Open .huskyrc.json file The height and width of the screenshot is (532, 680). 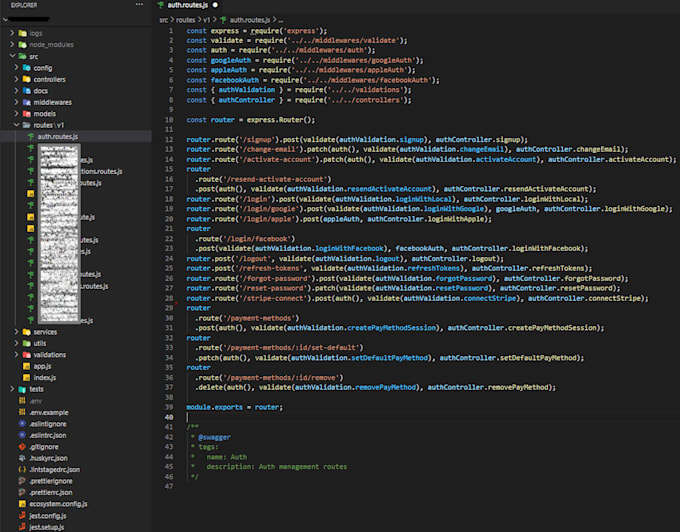tap(48, 458)
